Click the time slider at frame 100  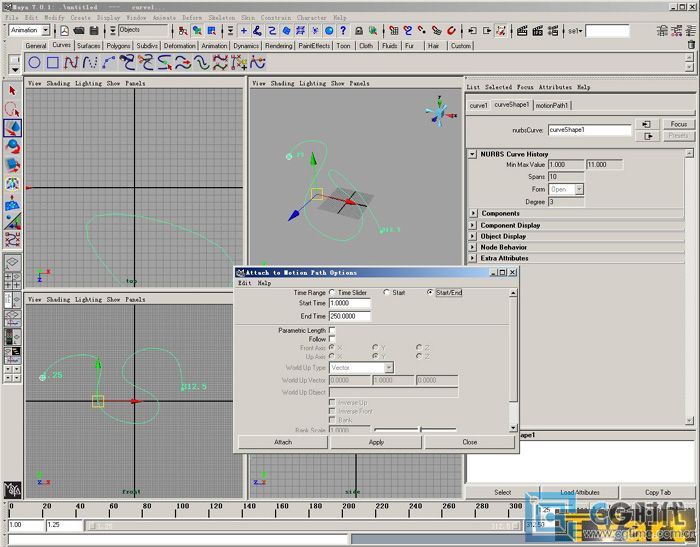click(x=177, y=509)
